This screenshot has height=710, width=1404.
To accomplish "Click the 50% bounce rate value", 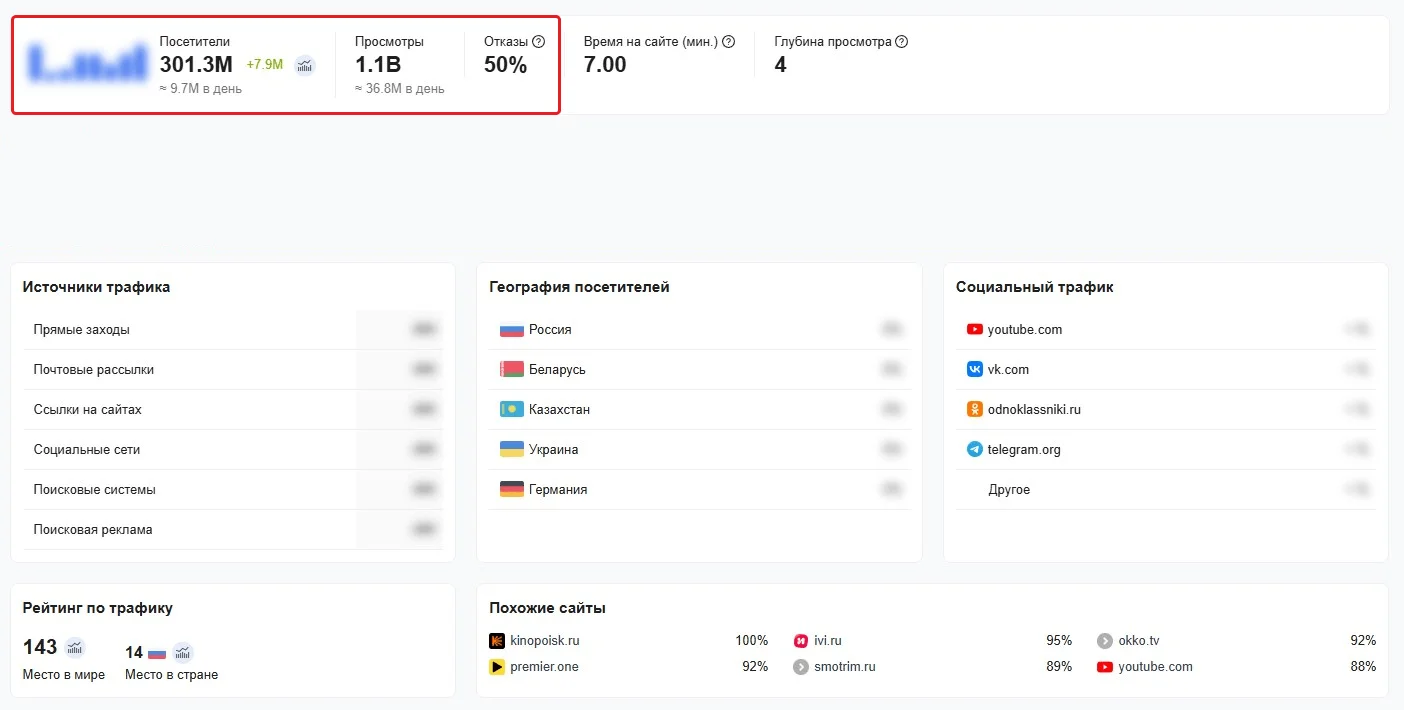I will [x=505, y=65].
